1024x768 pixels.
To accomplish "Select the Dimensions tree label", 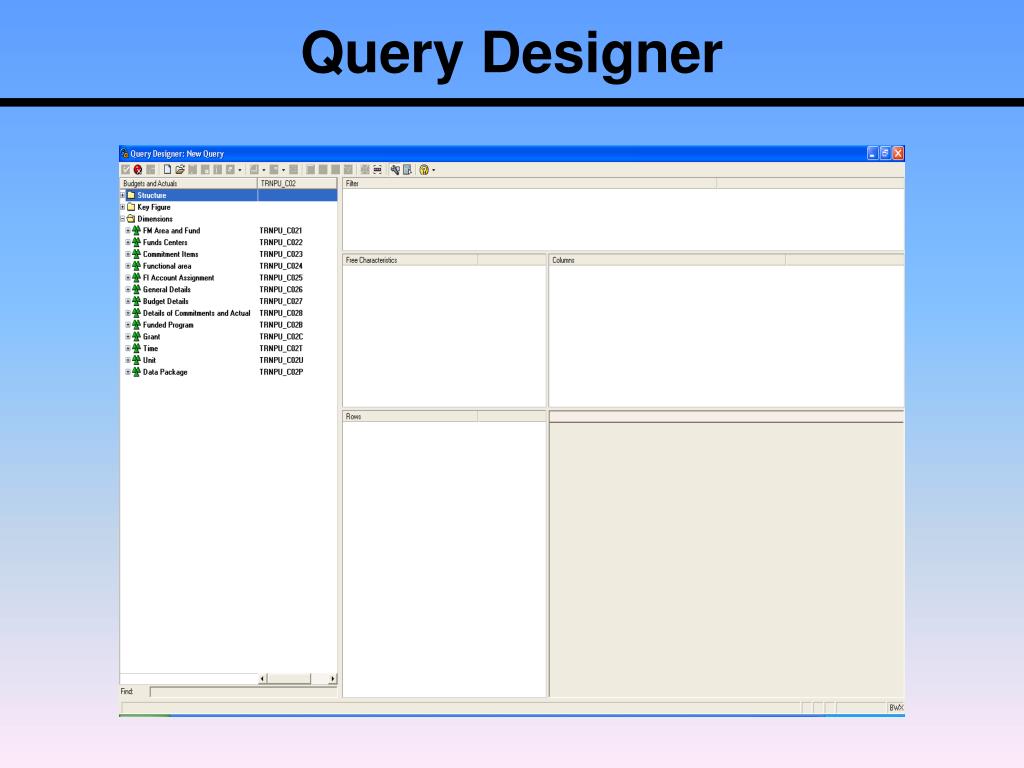I will pos(155,219).
